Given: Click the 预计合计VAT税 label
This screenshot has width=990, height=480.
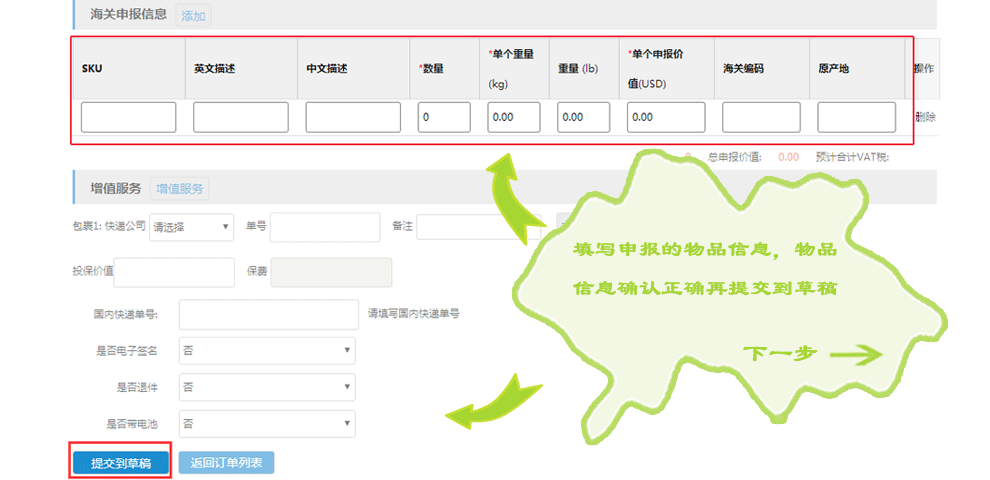Looking at the screenshot, I should coord(852,157).
